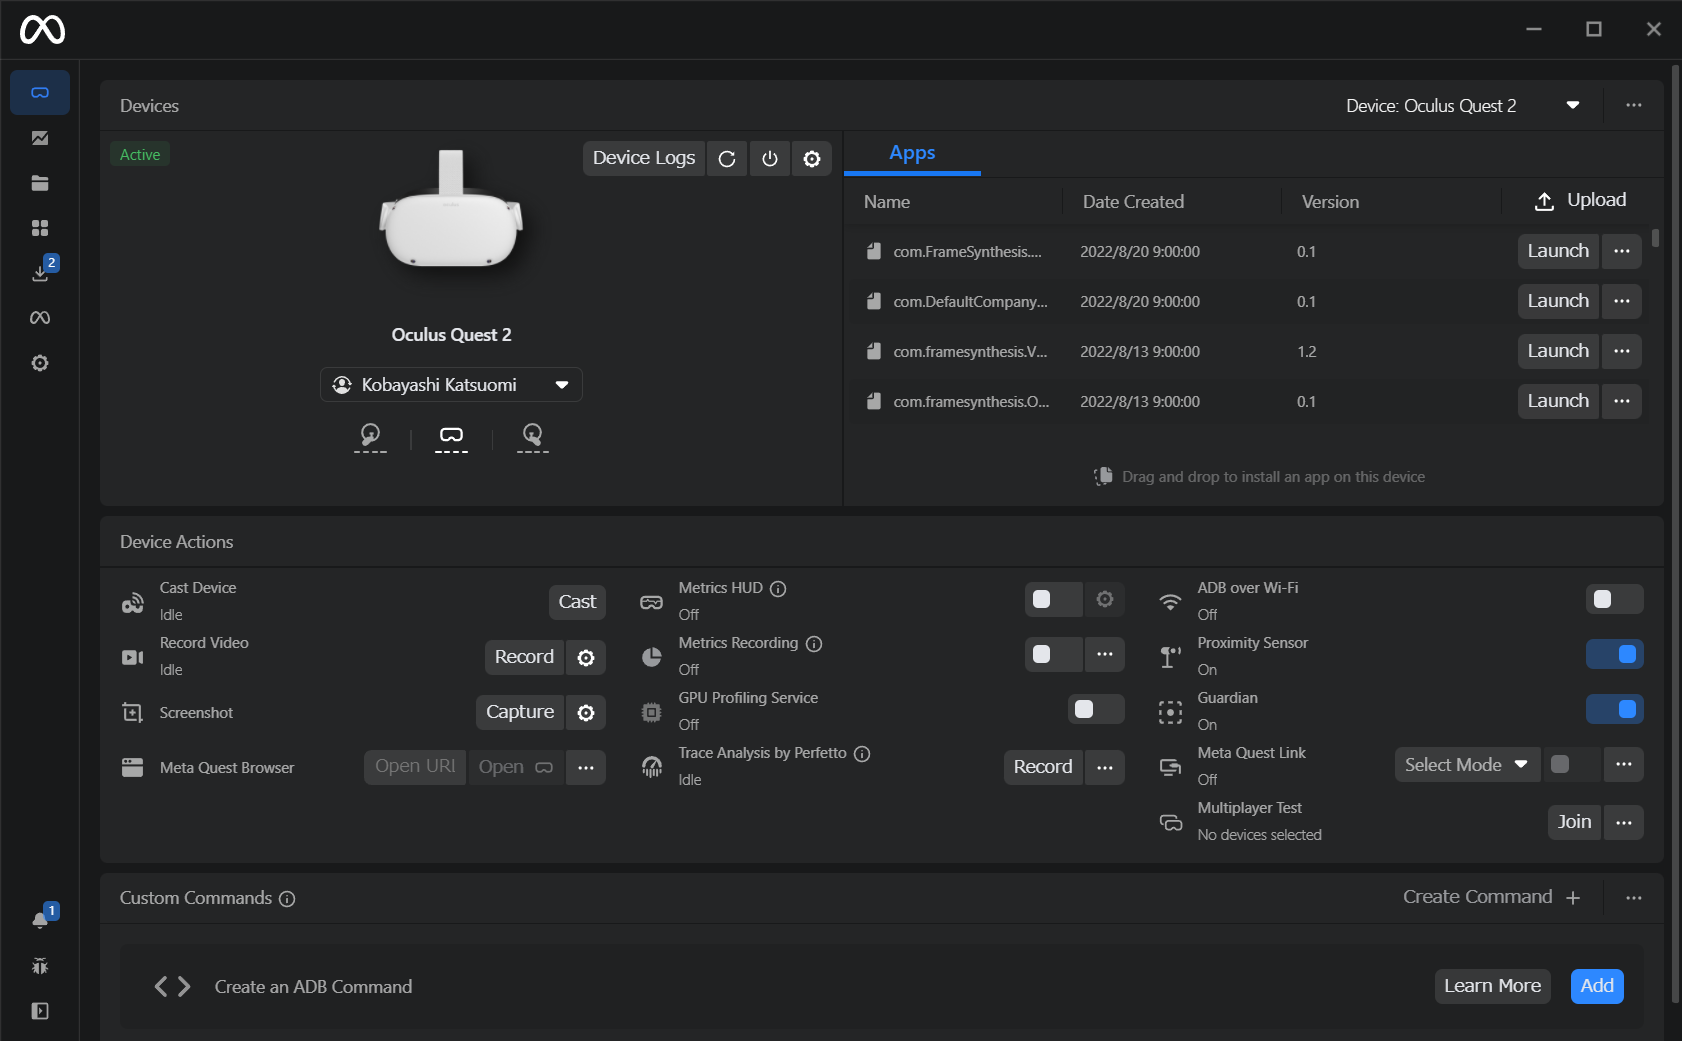Open the App Distribution grid icon
This screenshot has width=1682, height=1041.
coord(40,228)
